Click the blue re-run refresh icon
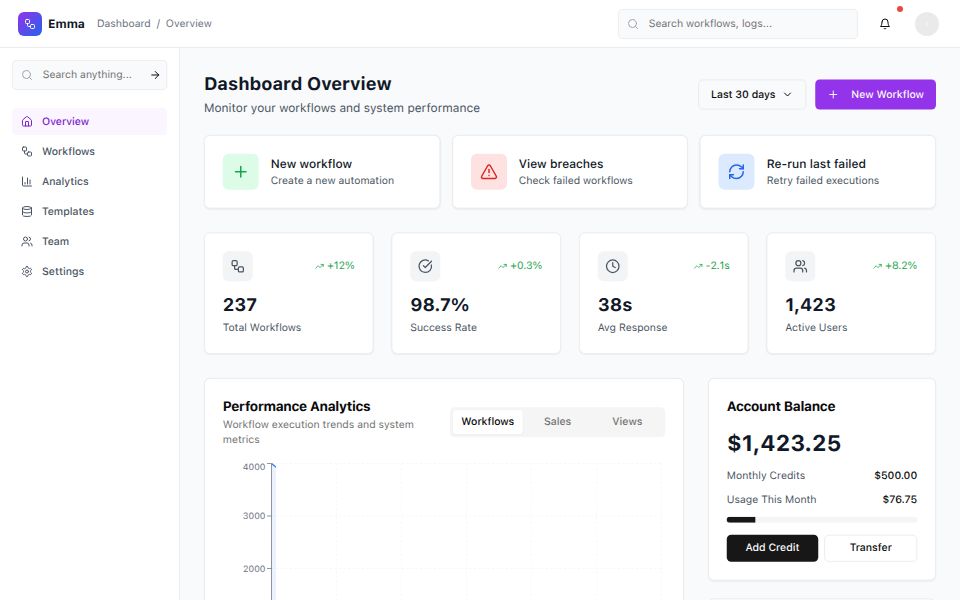This screenshot has height=600, width=960. [x=736, y=171]
